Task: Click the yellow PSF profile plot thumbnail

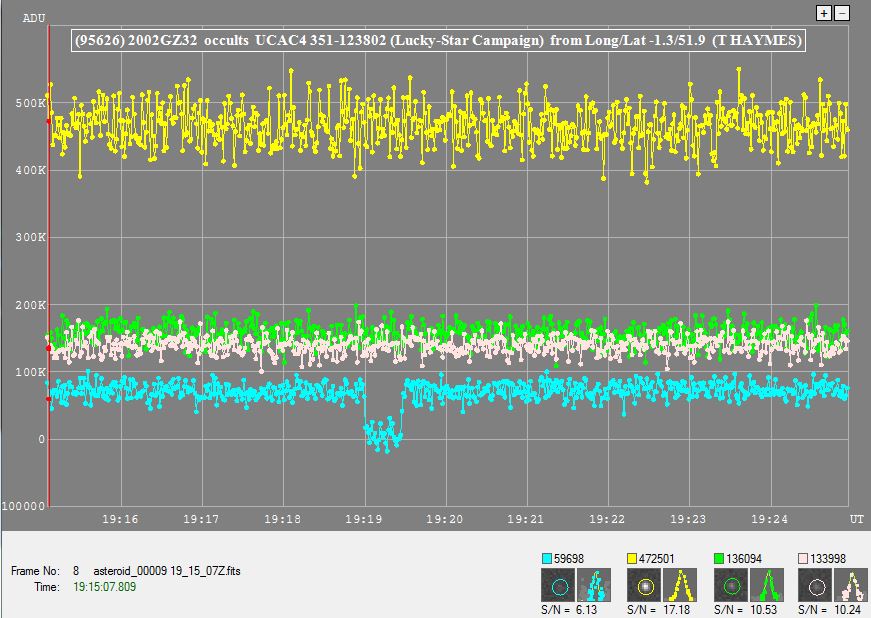Action: tap(681, 585)
